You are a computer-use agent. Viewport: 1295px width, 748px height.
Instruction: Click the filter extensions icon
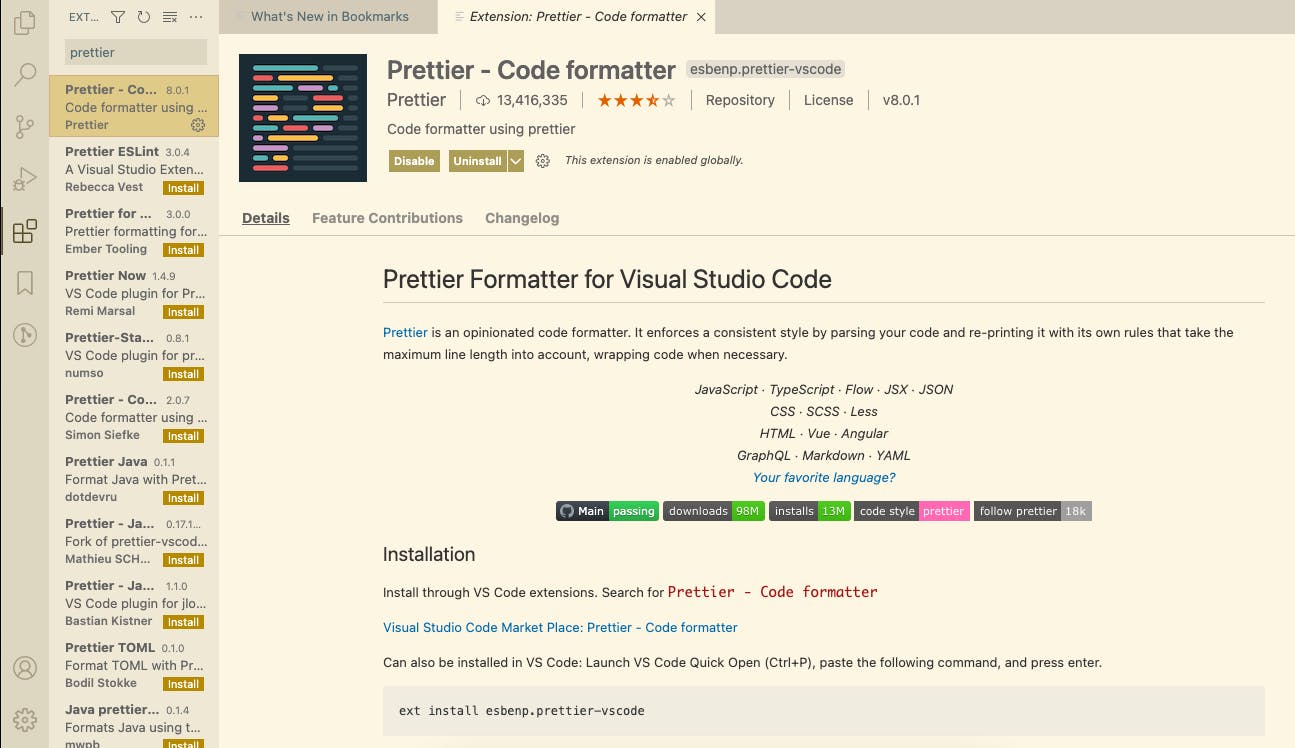pyautogui.click(x=118, y=17)
